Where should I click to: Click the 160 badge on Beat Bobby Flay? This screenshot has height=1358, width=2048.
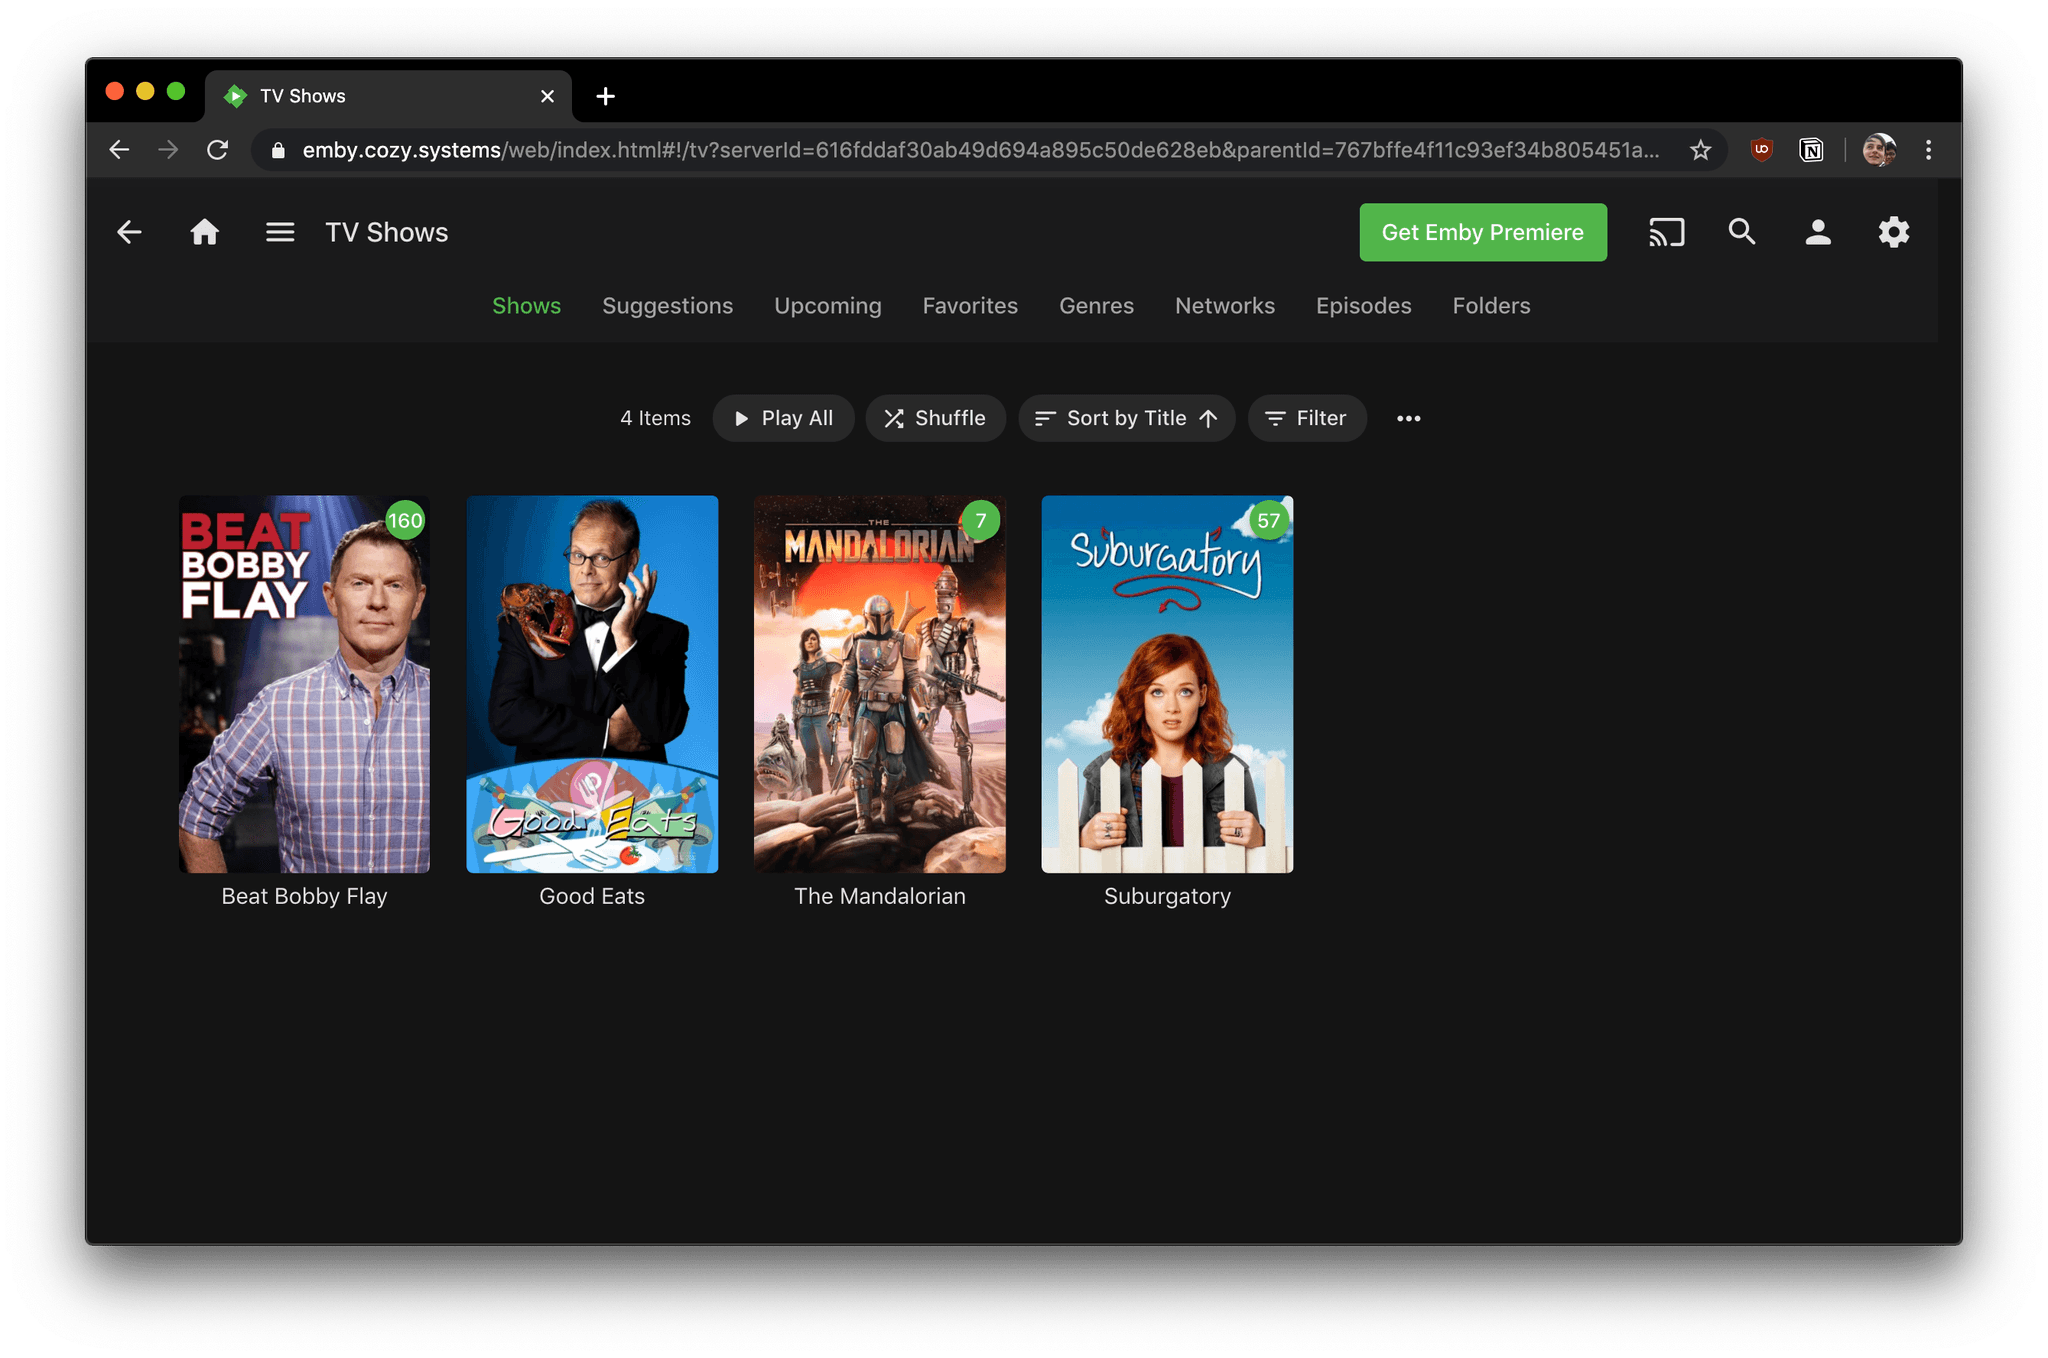[x=405, y=520]
